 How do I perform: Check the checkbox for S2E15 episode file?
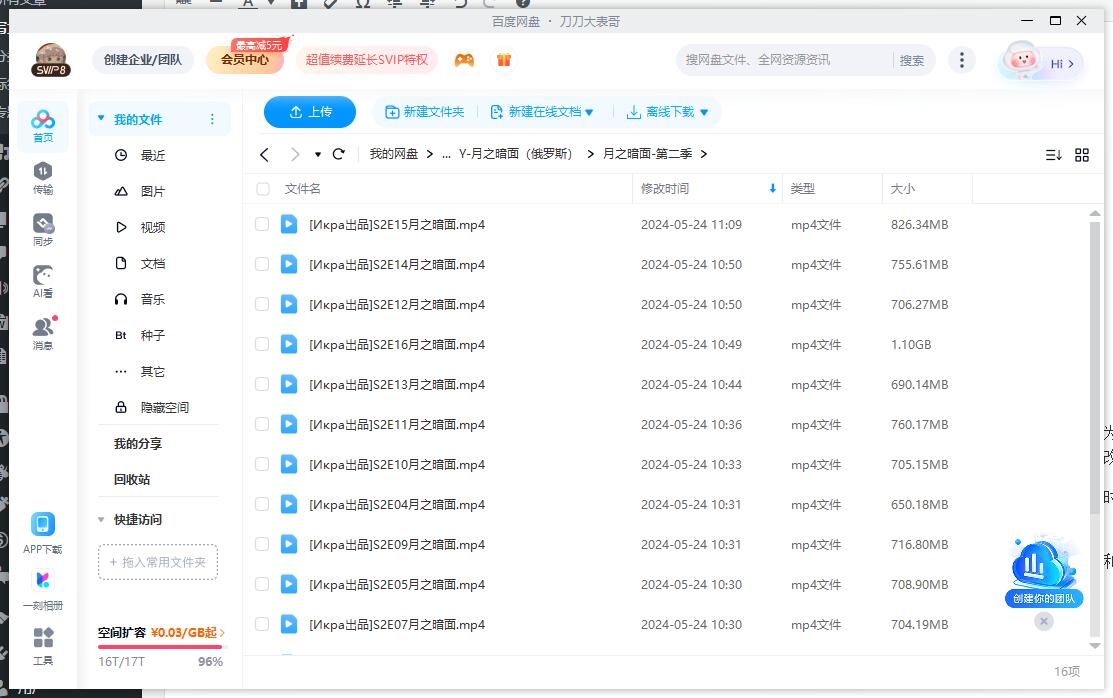point(262,224)
